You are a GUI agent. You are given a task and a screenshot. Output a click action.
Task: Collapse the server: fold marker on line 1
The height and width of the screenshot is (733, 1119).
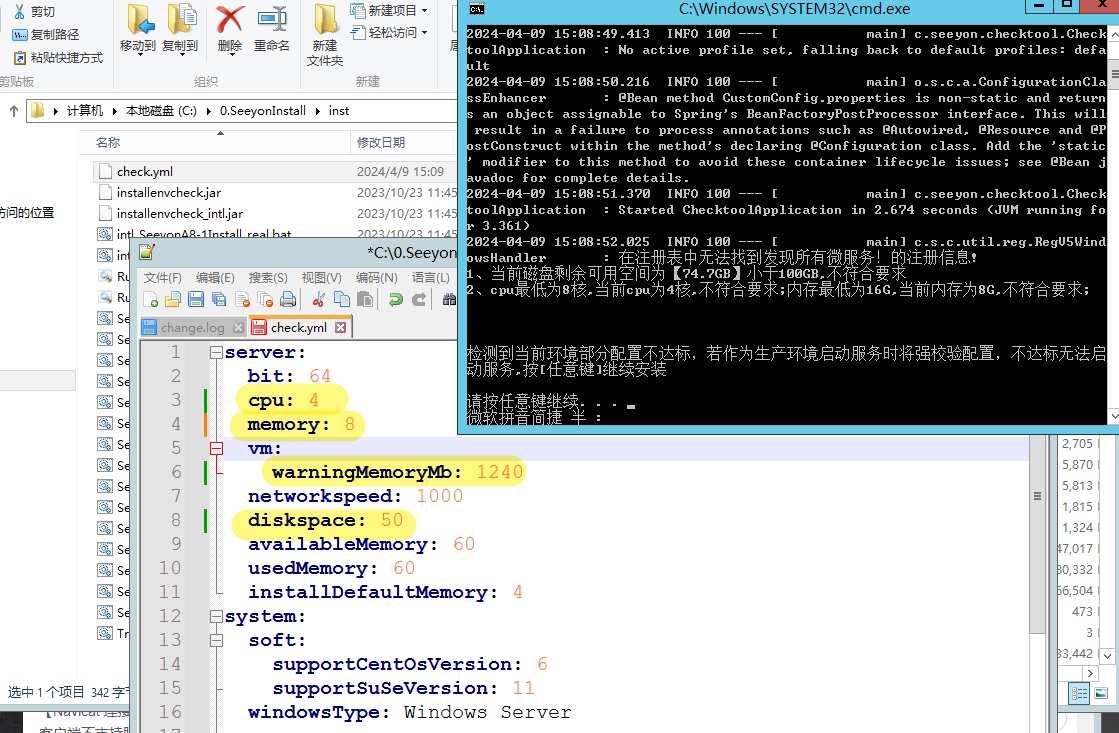pos(216,353)
